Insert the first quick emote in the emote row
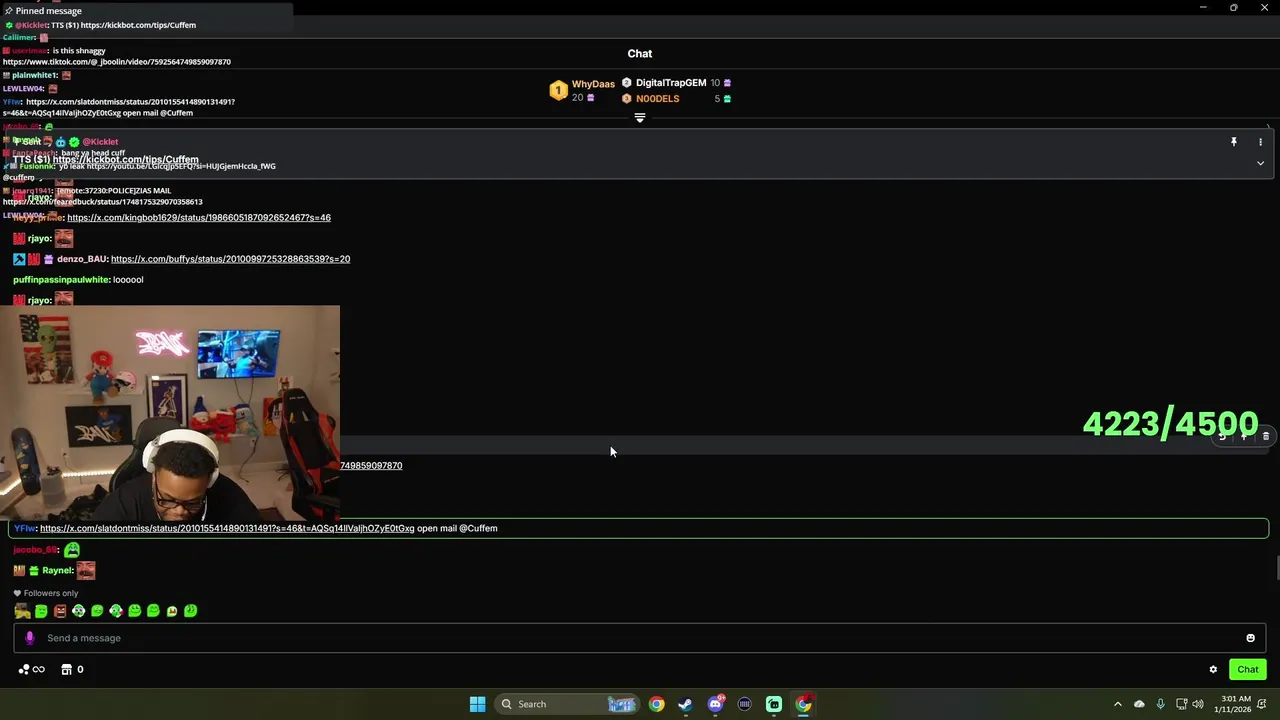Viewport: 1280px width, 720px height. click(x=22, y=611)
